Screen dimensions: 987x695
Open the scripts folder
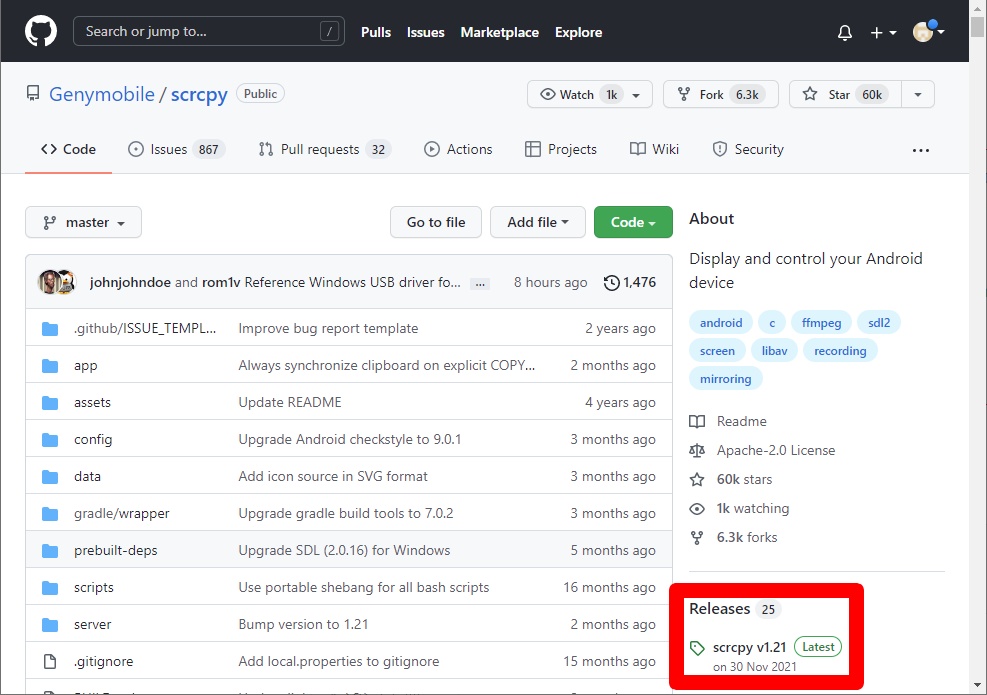coord(94,587)
